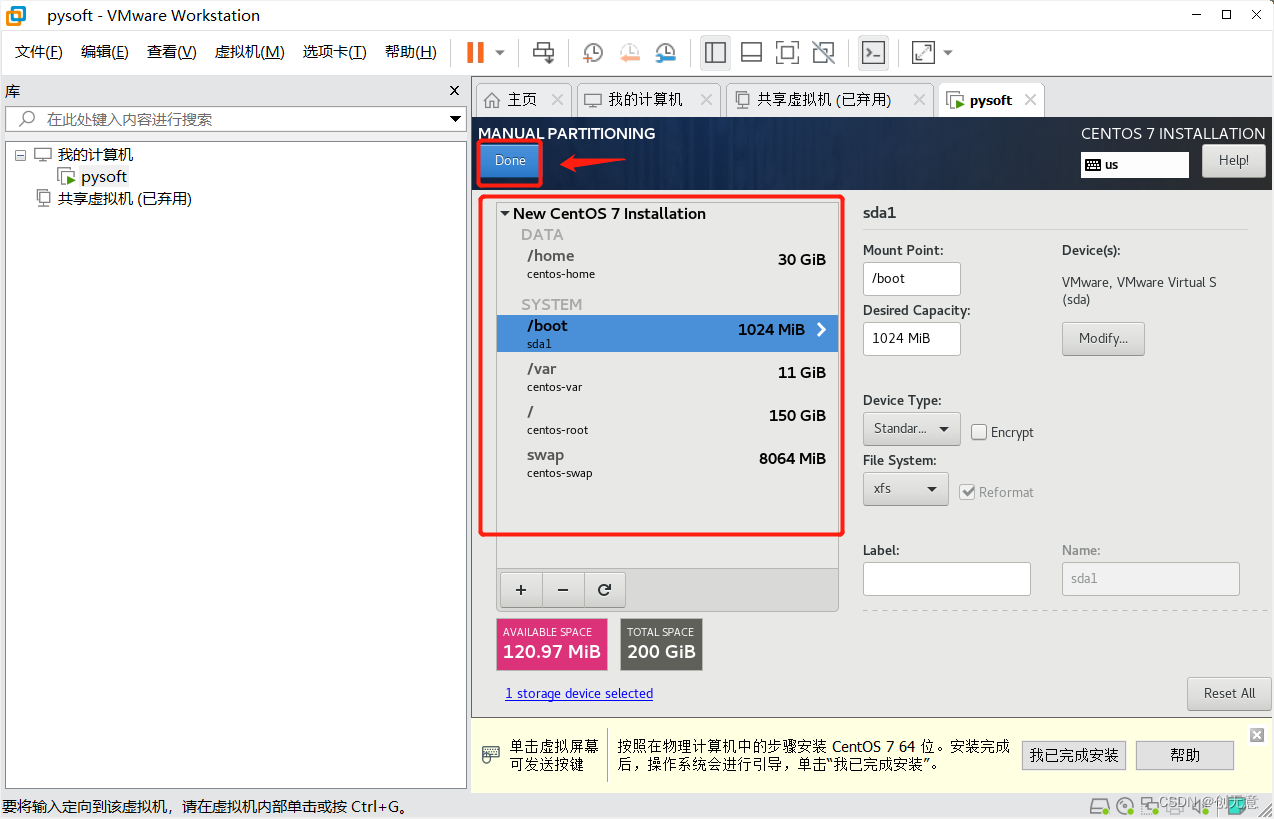Select the /var 11 GiB partition
1274x819 pixels.
(668, 377)
